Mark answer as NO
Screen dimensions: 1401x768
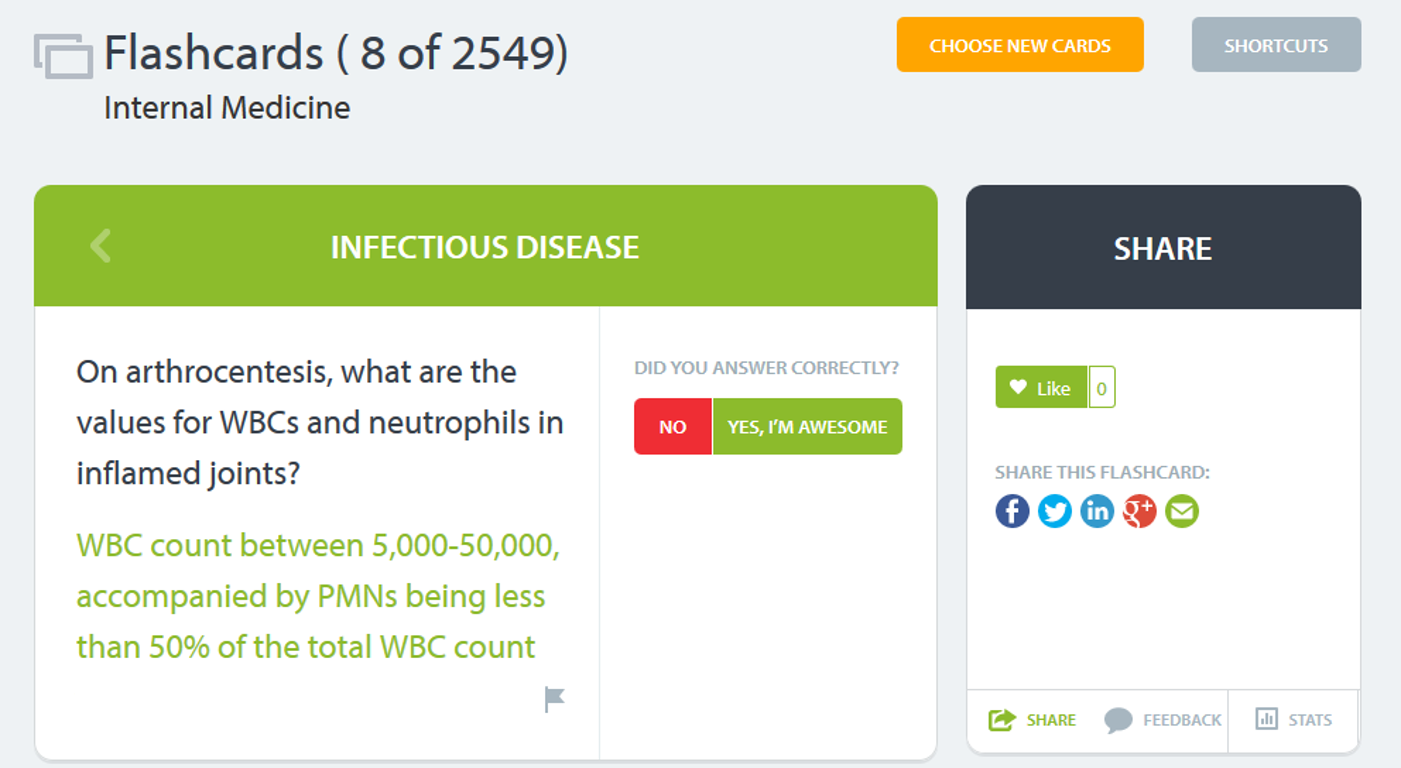(x=673, y=427)
